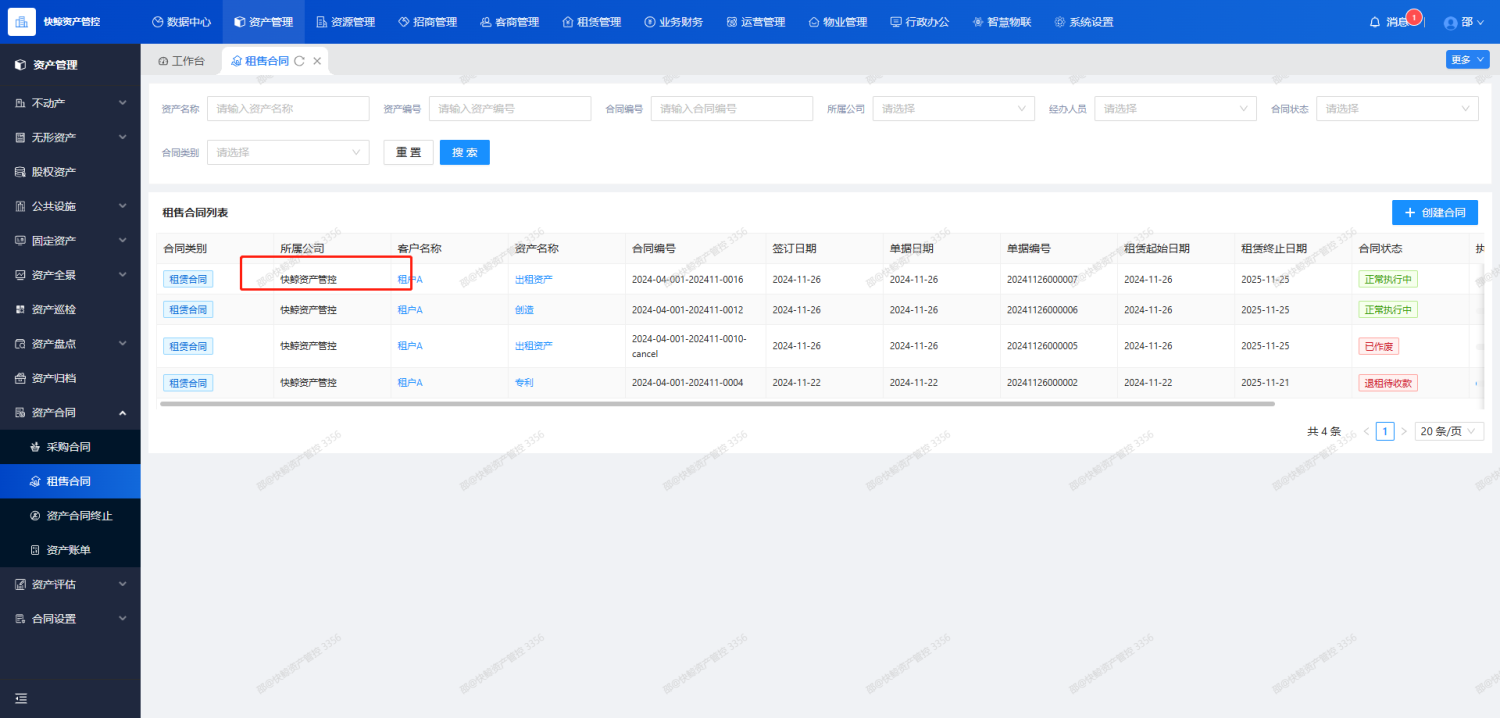Expand 公共设施 in the sidebar
This screenshot has width=1500, height=718.
pos(70,206)
